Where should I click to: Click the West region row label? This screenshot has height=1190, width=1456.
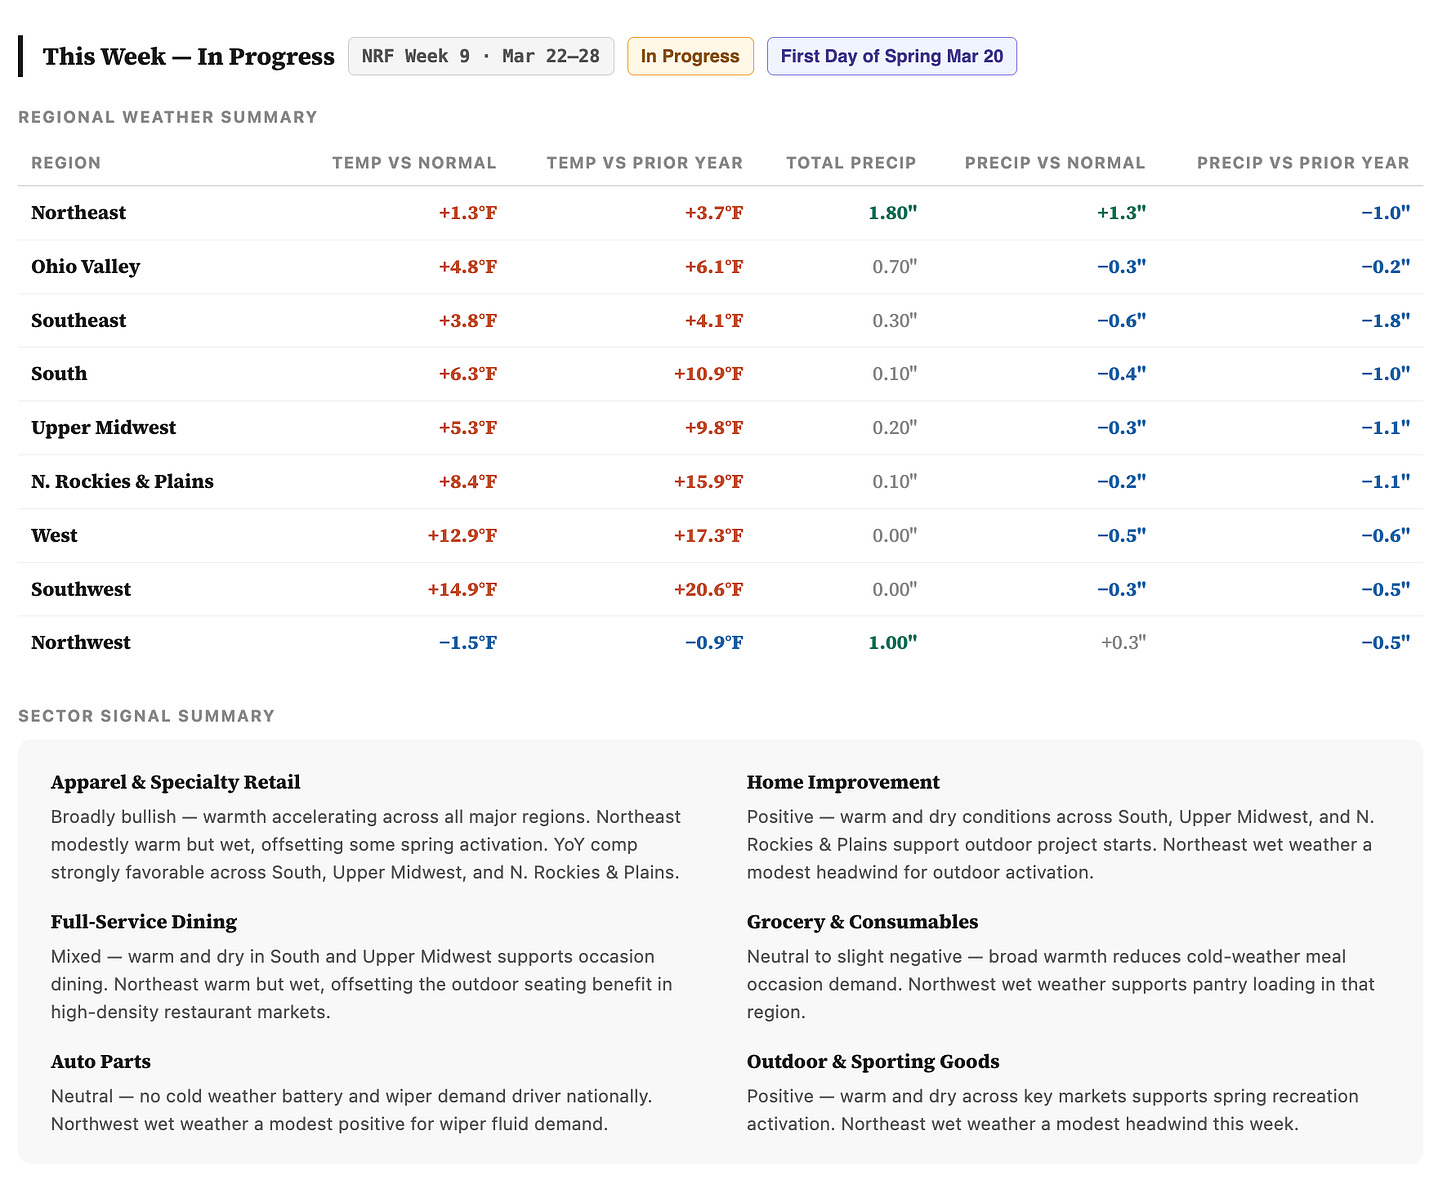(55, 536)
